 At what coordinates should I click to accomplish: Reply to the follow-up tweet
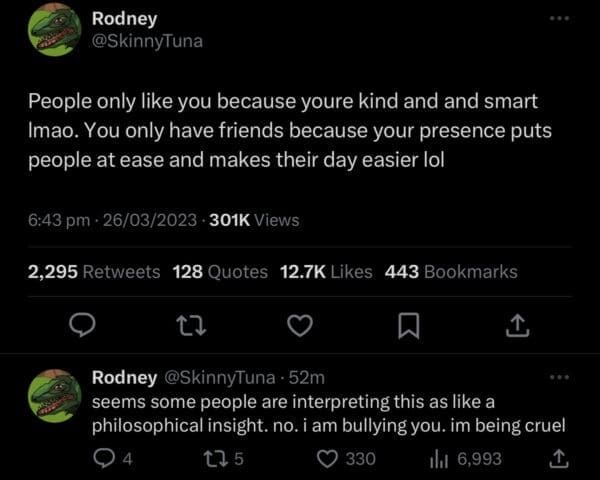click(99, 458)
